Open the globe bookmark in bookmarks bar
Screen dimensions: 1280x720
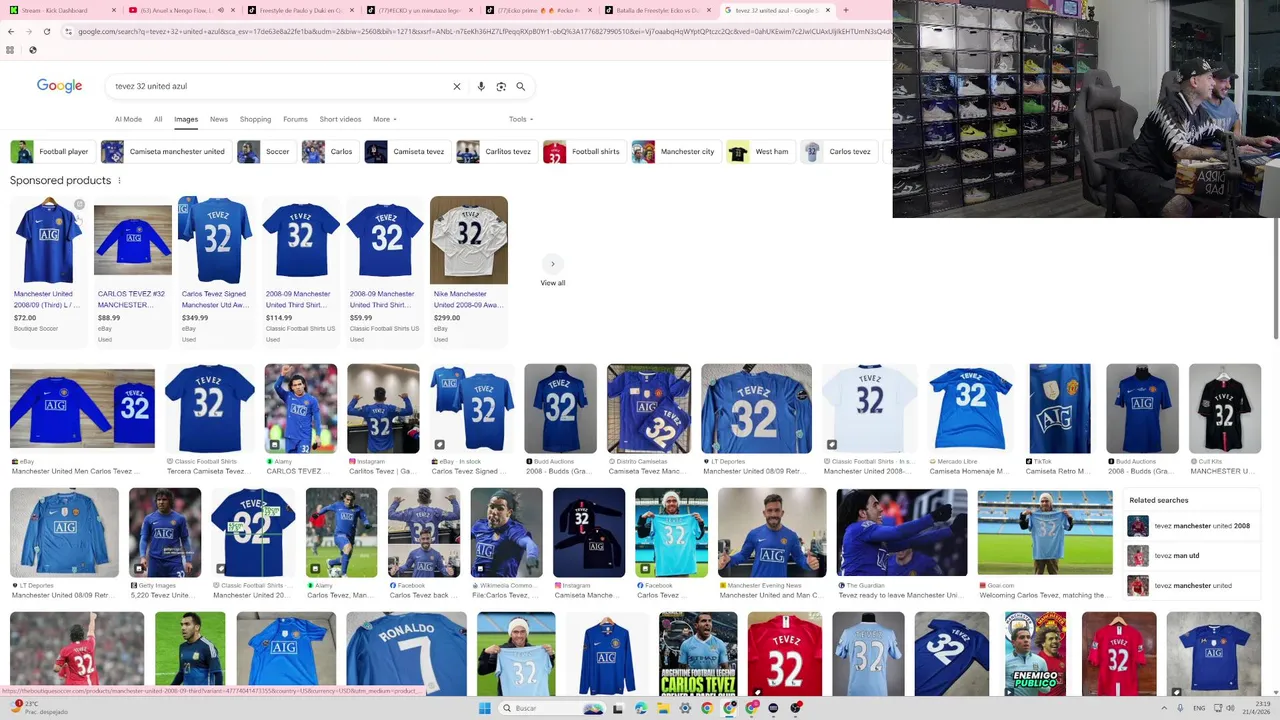(32, 50)
